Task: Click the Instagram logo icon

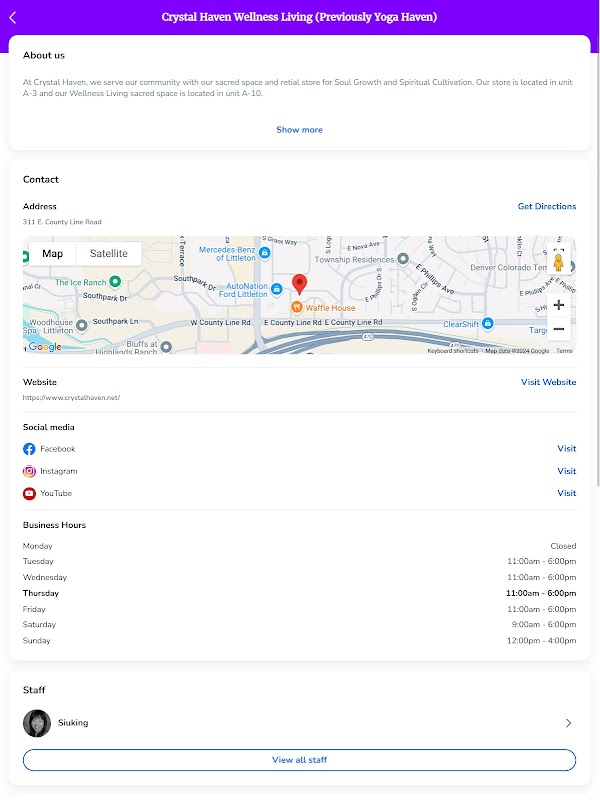Action: (x=29, y=471)
